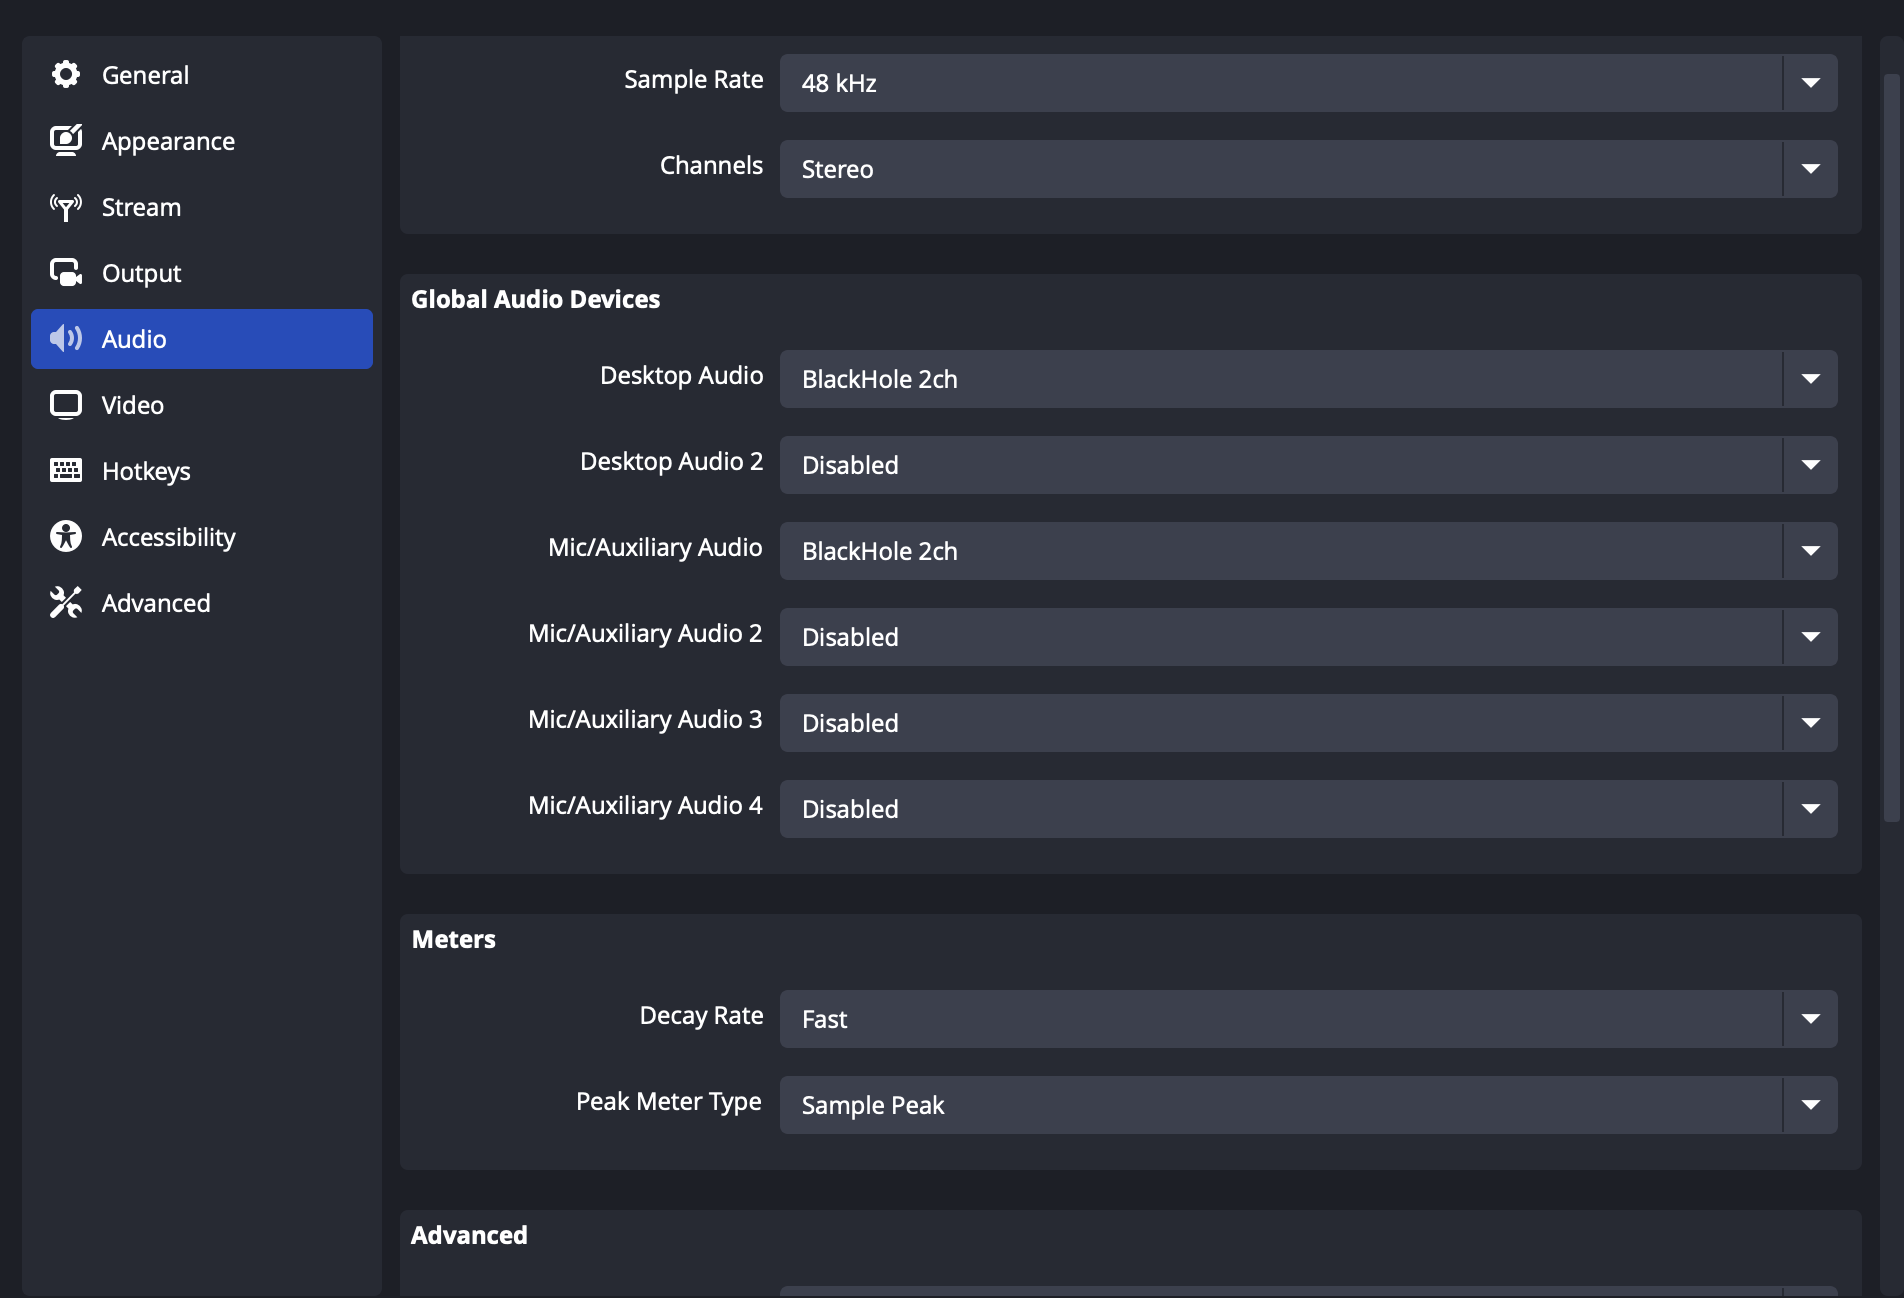Open the Mic/Auxiliary Audio dropdown
1904x1298 pixels.
pyautogui.click(x=1307, y=551)
